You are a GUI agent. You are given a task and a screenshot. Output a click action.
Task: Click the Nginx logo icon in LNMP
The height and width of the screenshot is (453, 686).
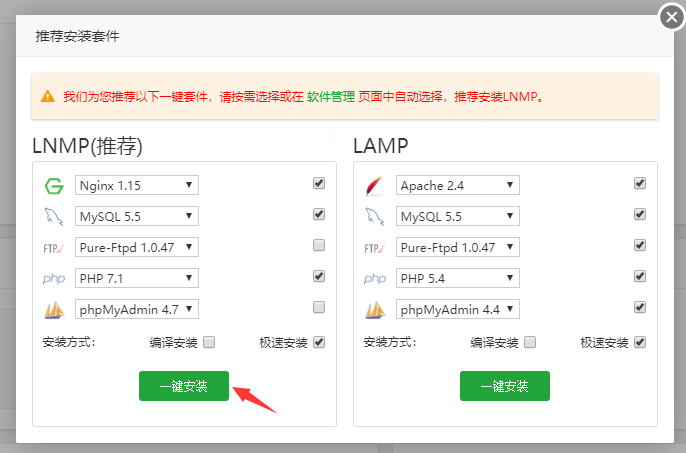pos(54,186)
